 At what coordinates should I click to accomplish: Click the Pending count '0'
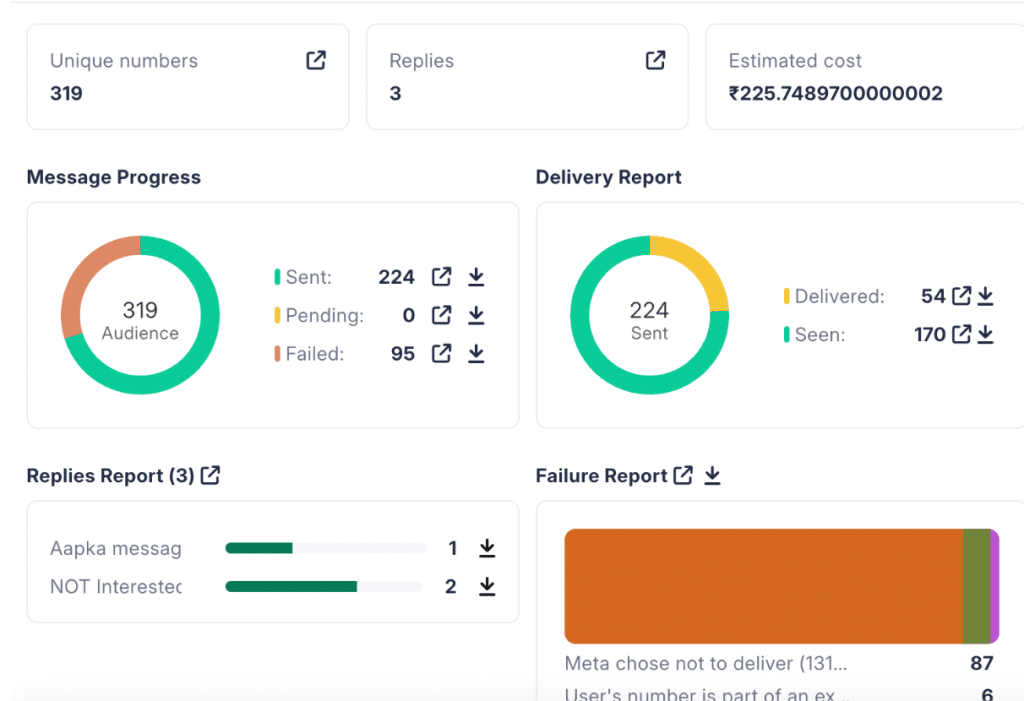[x=408, y=316]
